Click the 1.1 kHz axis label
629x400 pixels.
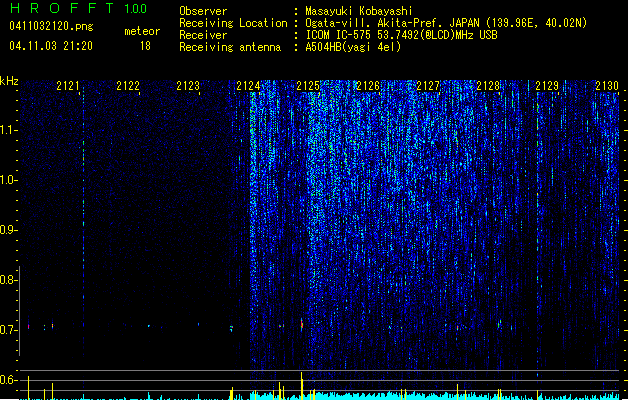8,130
